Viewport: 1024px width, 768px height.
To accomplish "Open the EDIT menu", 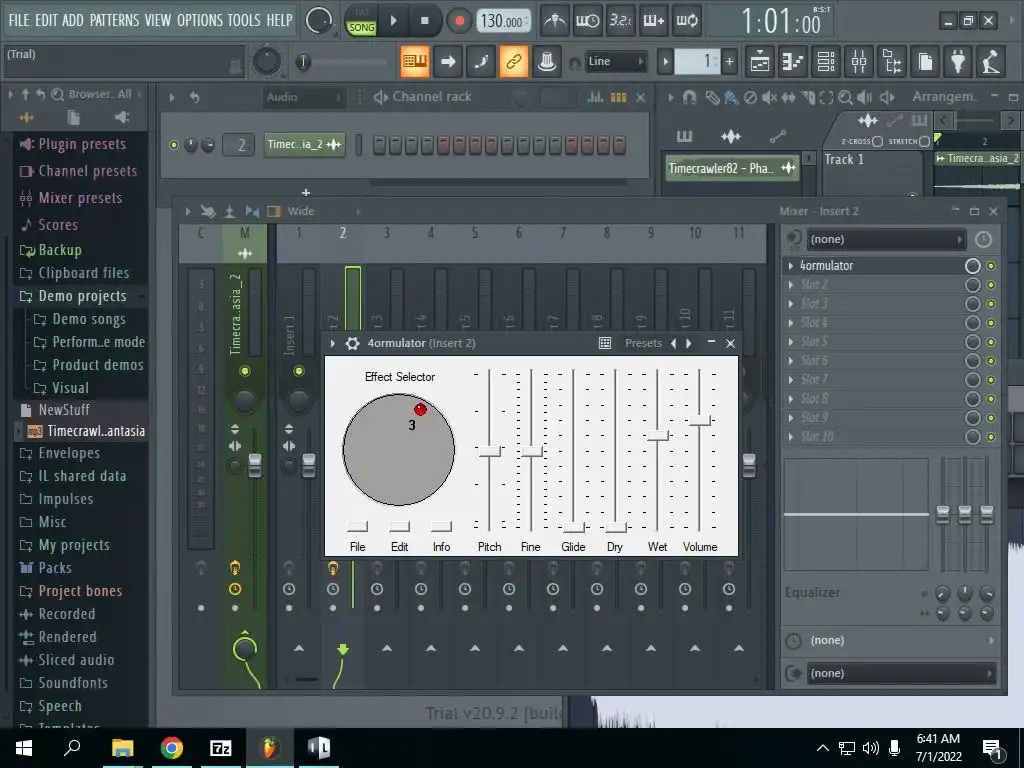I will pos(46,20).
